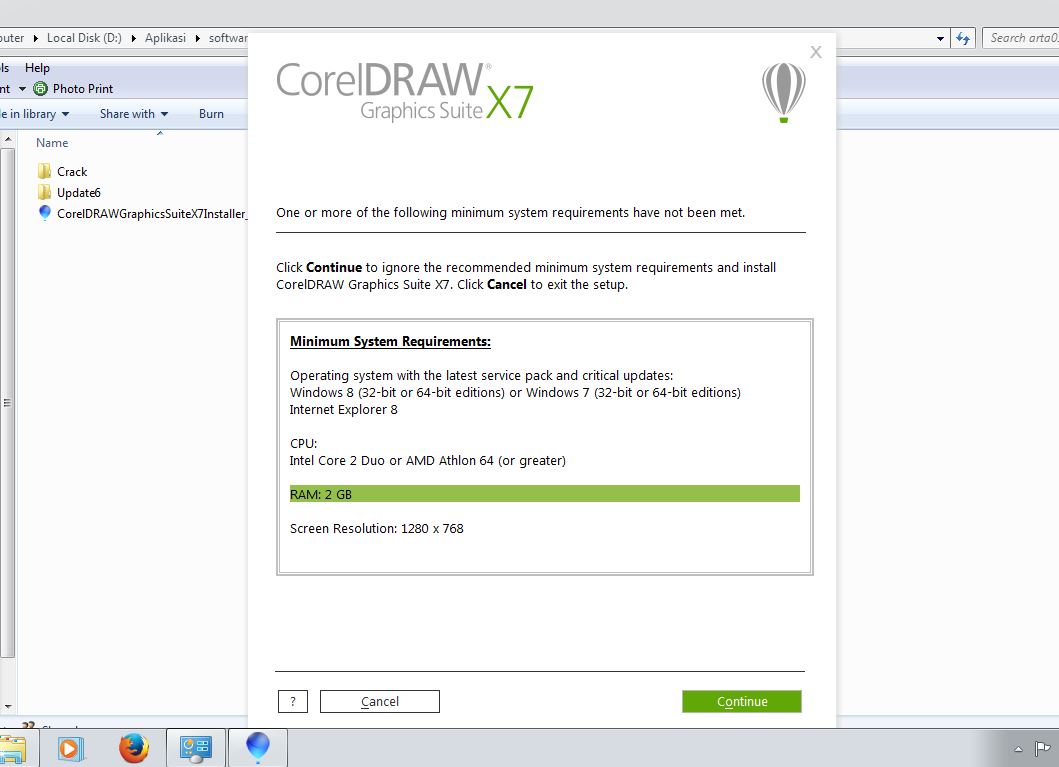This screenshot has height=767, width=1059.
Task: Open address bar history dropdown arrow
Action: click(940, 38)
